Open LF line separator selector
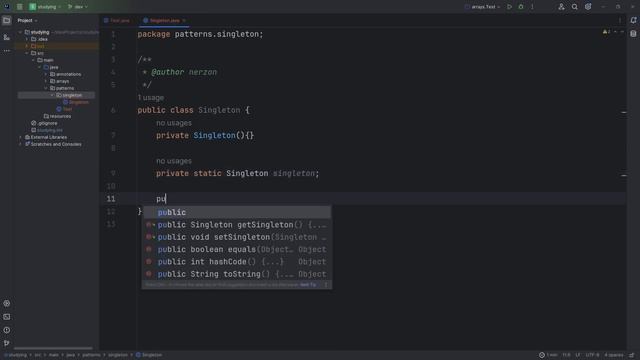This screenshot has width=640, height=360. pyautogui.click(x=578, y=355)
